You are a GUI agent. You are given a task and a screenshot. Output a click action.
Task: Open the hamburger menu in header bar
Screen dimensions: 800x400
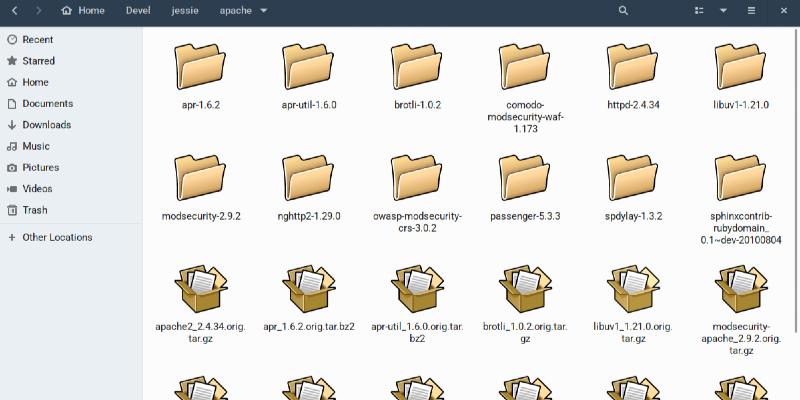pyautogui.click(x=751, y=11)
